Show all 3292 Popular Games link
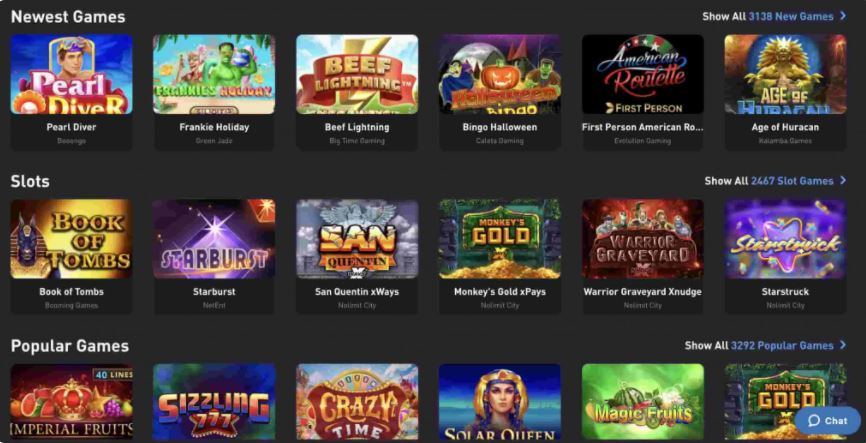This screenshot has width=866, height=443. pos(759,345)
